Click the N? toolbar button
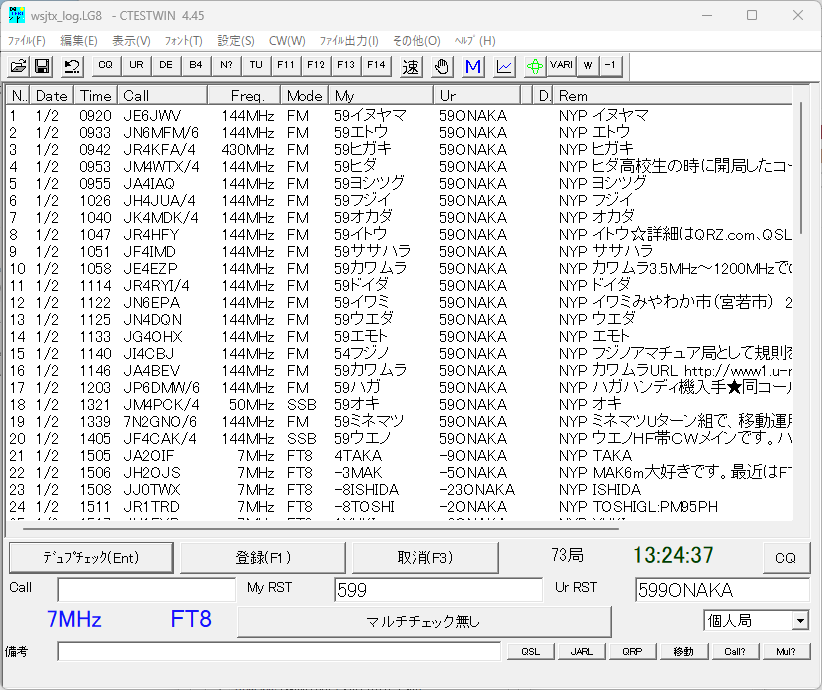Screen dimensions: 822x690 pyautogui.click(x=226, y=66)
